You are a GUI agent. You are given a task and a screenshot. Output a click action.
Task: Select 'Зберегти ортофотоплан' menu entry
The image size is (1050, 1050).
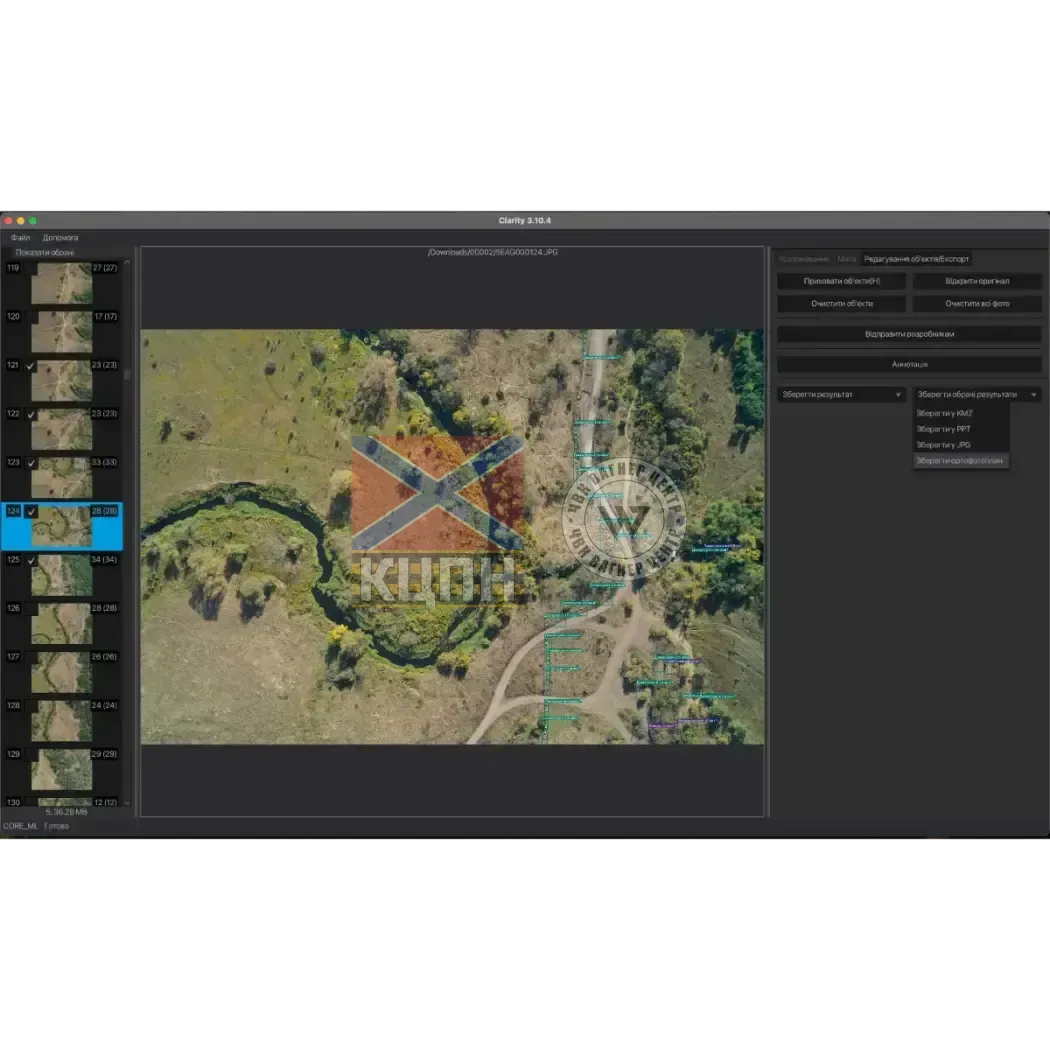[959, 461]
